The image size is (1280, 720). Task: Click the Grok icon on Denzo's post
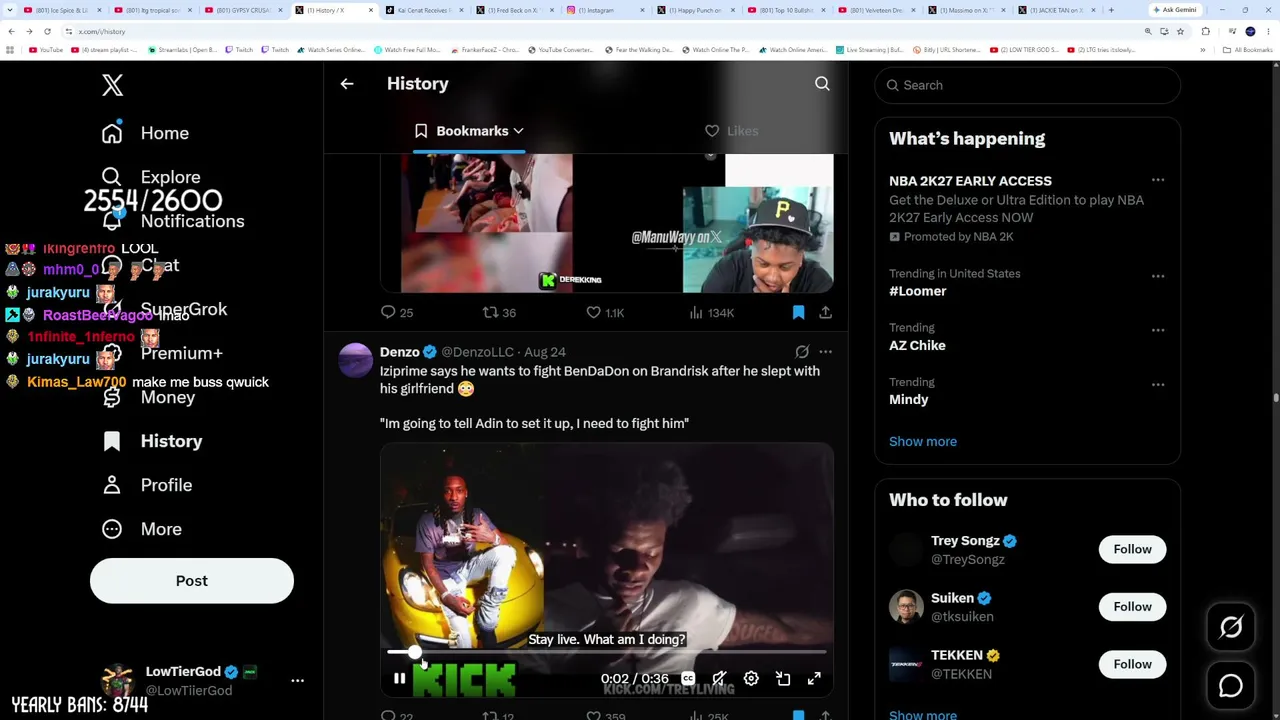802,352
